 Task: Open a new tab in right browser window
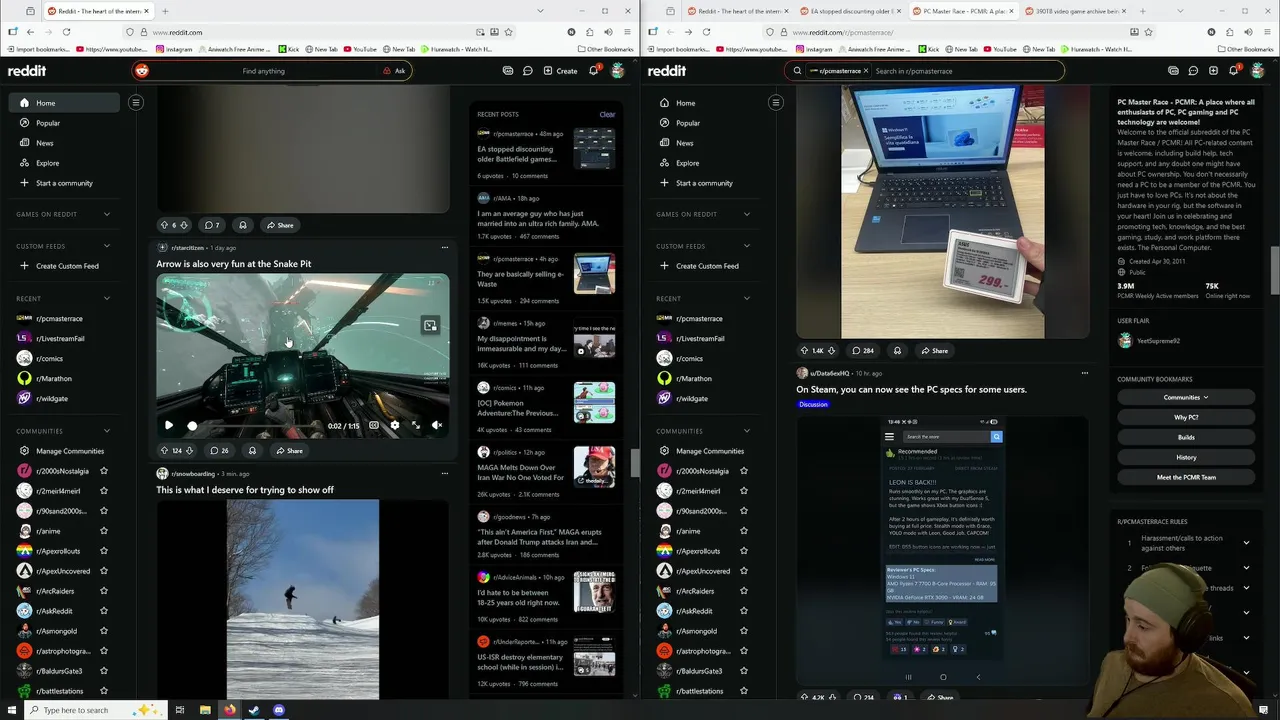[x=1142, y=11]
